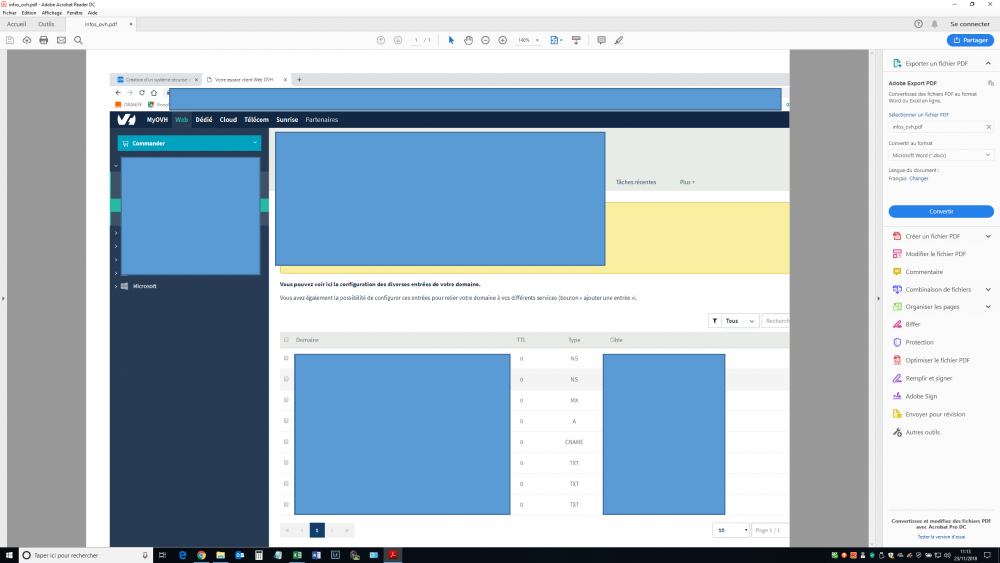This screenshot has height=563, width=1000.
Task: Open search with the magnifying glass icon
Action: (78, 40)
